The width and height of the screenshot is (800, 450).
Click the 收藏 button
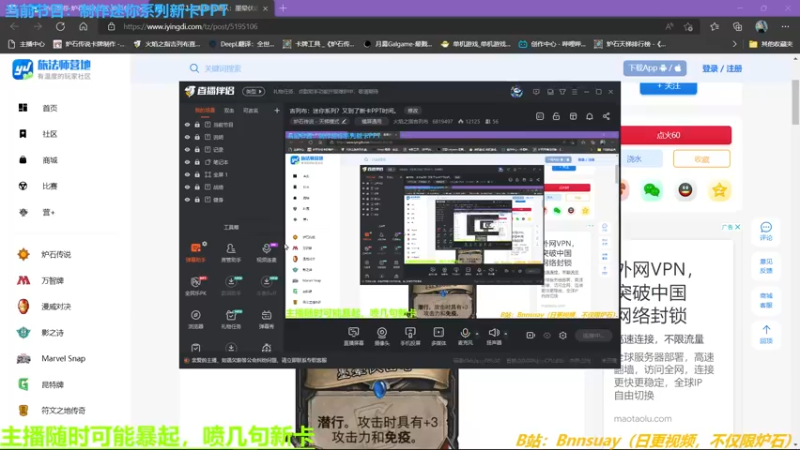point(702,159)
